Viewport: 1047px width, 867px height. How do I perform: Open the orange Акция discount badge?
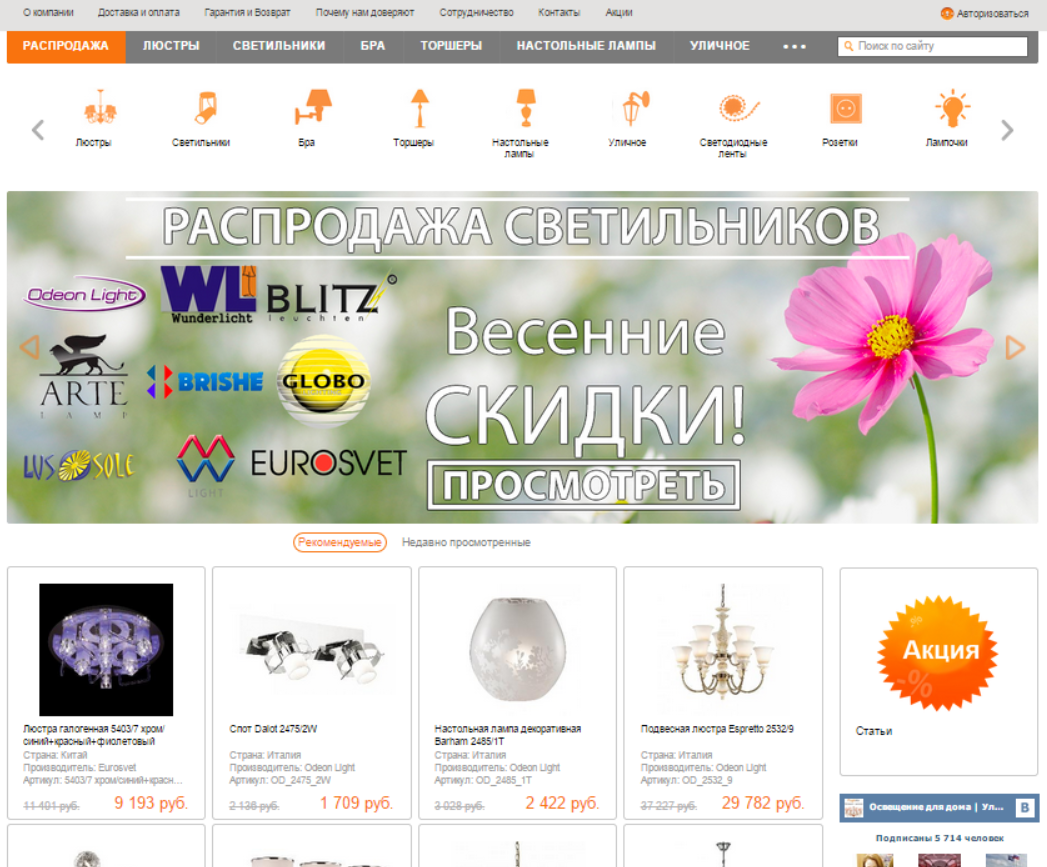[938, 653]
